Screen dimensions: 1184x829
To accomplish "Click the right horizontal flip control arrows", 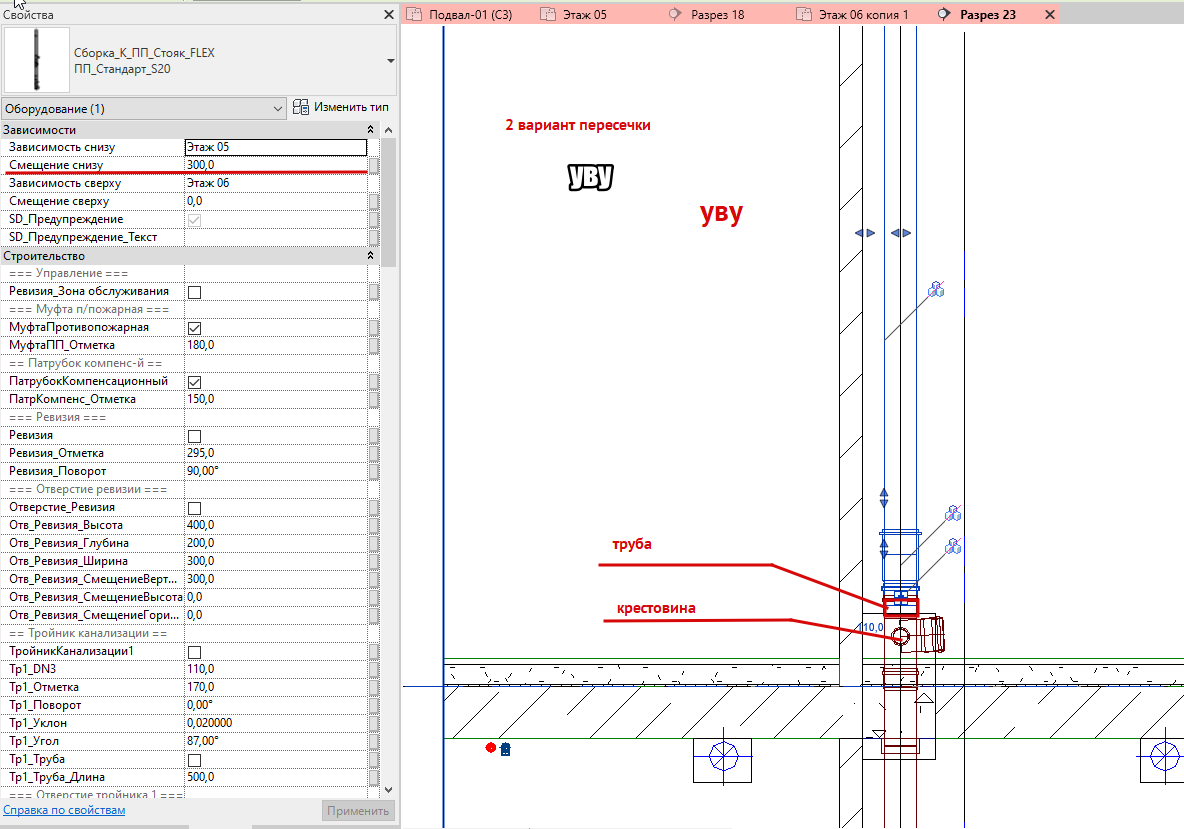I will click(901, 233).
